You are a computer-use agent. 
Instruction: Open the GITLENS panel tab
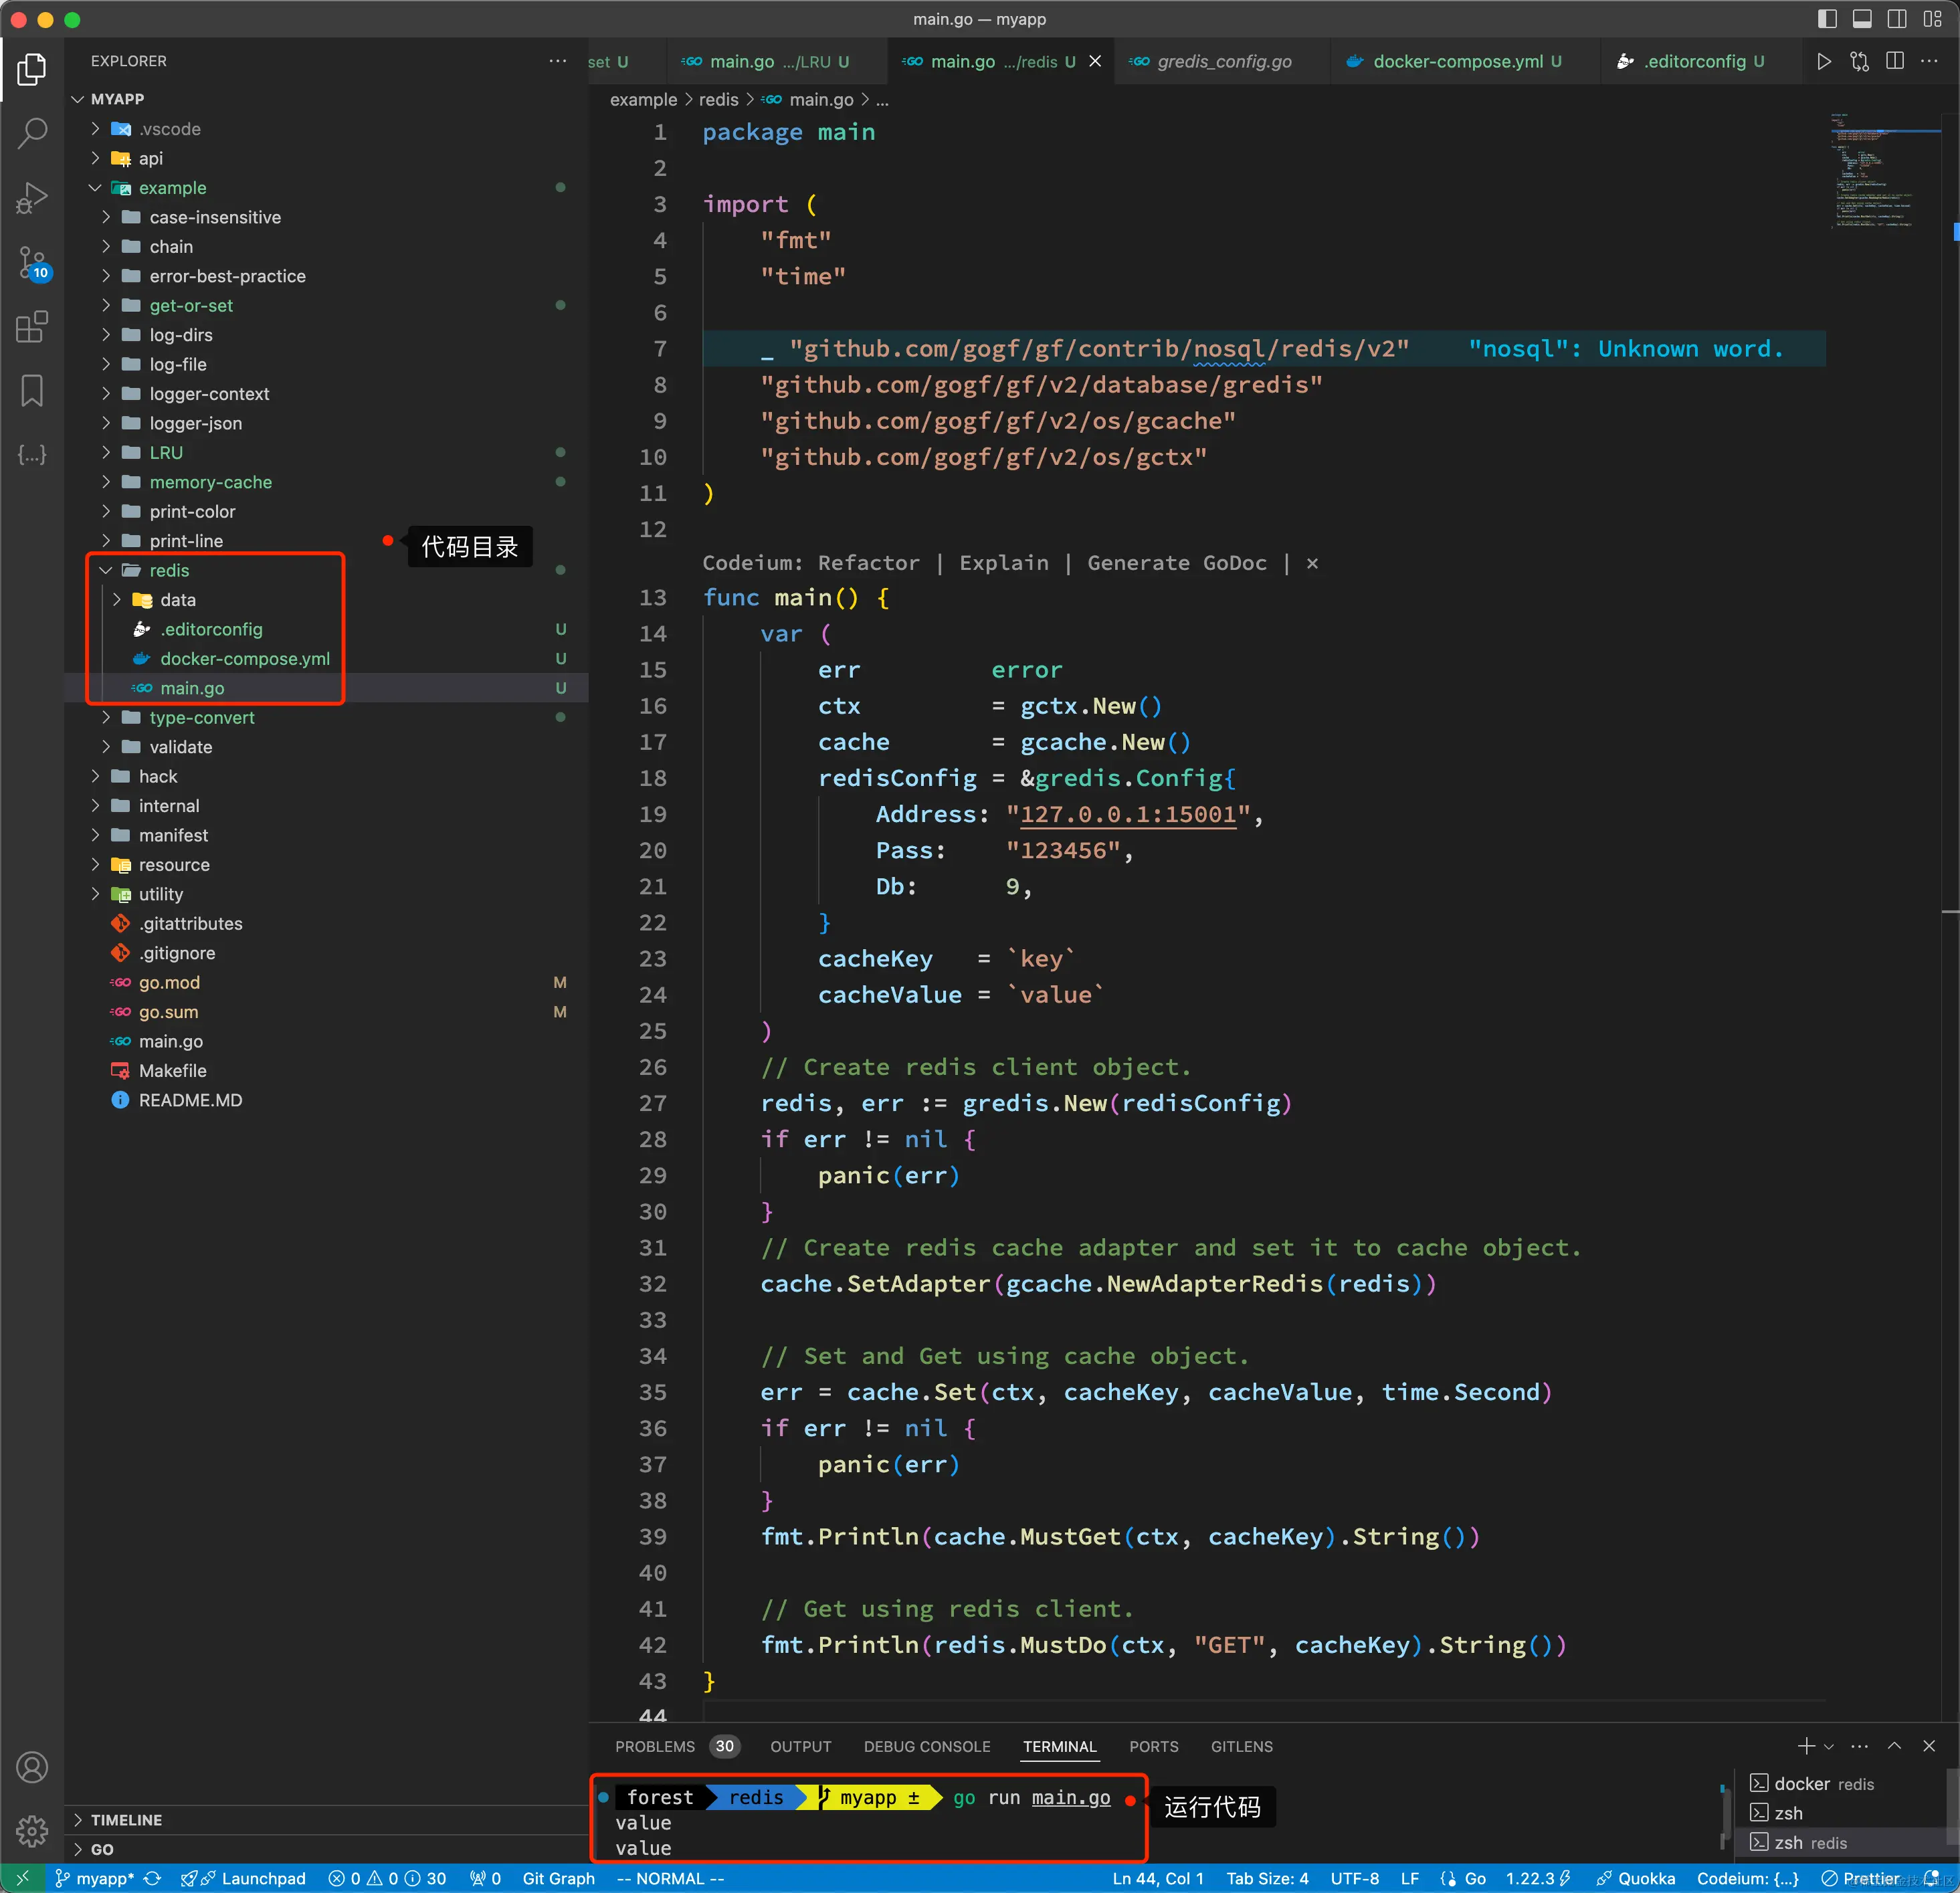tap(1241, 1746)
